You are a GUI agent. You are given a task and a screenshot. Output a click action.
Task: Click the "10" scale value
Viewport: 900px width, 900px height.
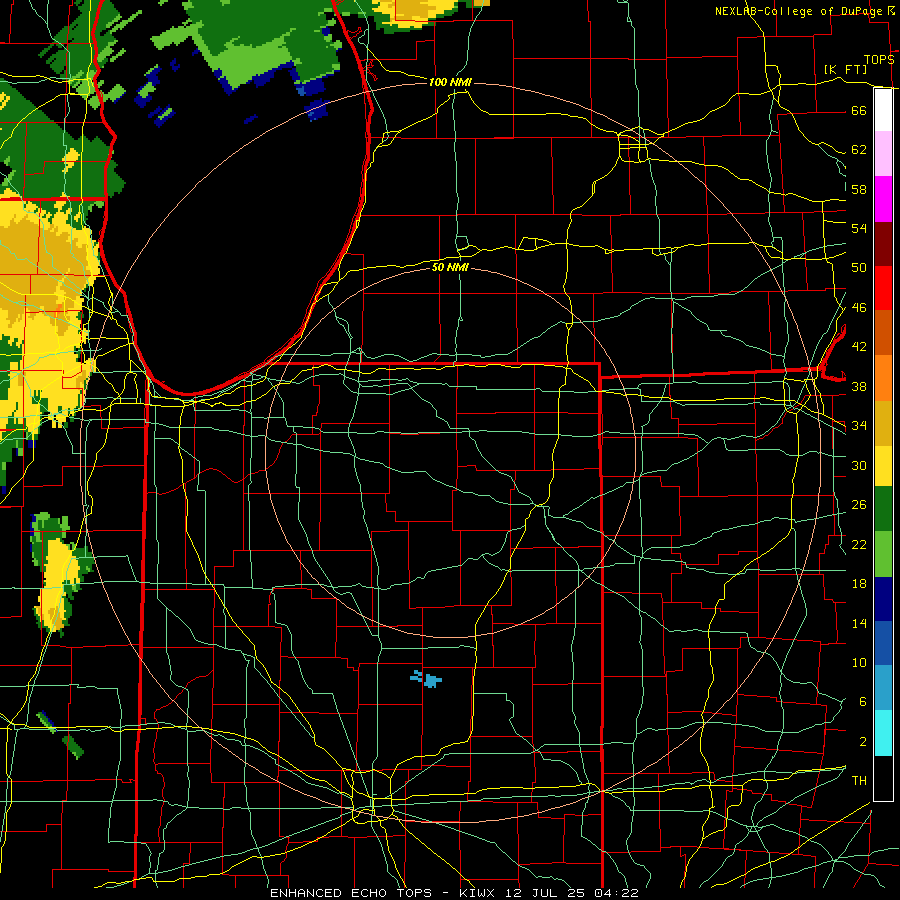click(859, 663)
